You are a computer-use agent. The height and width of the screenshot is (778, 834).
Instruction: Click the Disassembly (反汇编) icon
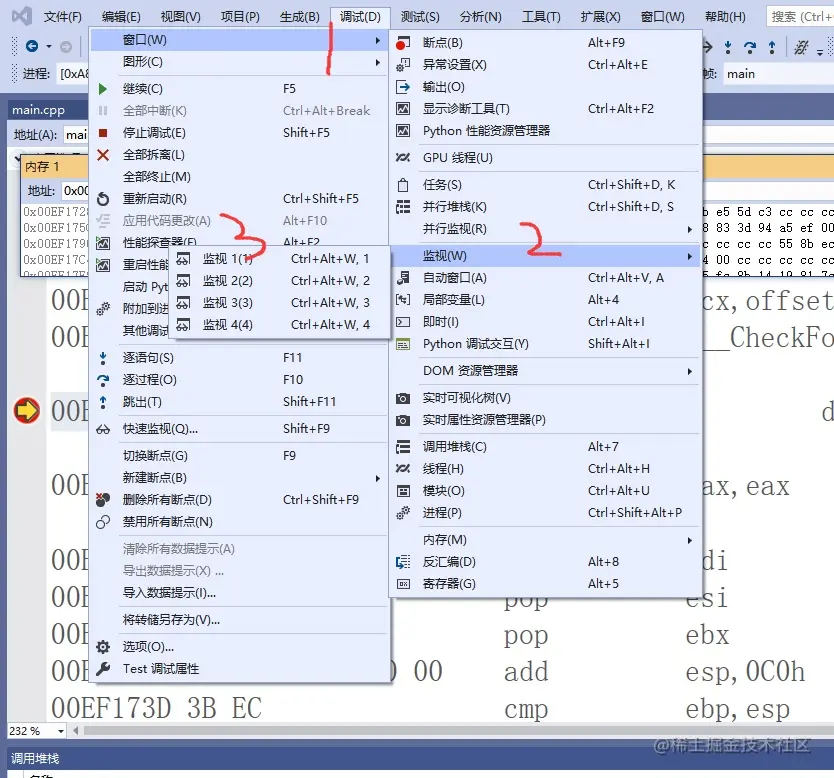[403, 562]
